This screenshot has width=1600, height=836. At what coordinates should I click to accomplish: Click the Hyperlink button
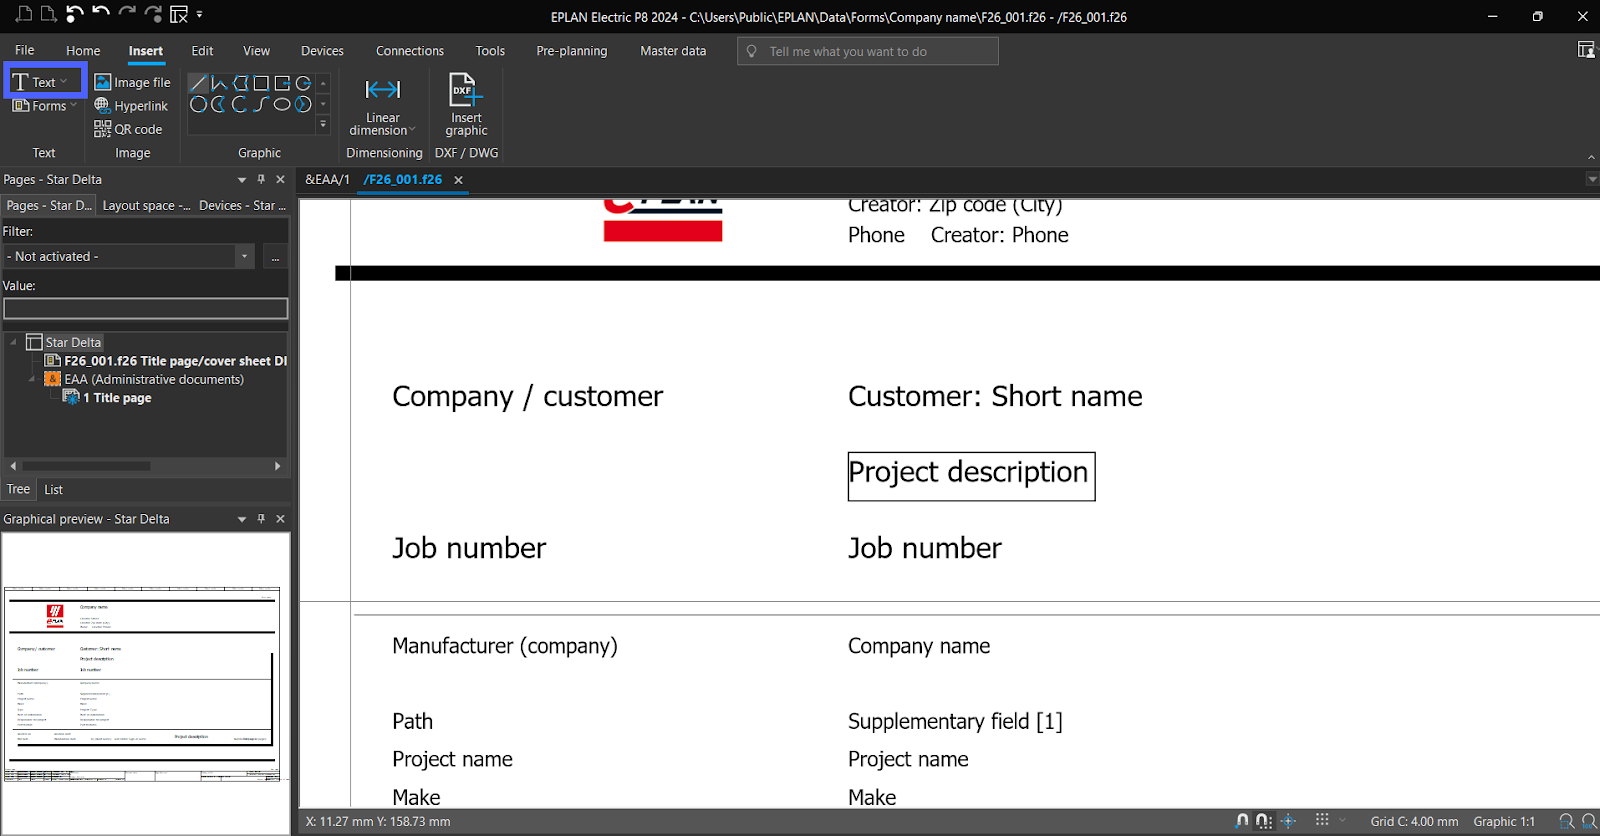pyautogui.click(x=131, y=106)
